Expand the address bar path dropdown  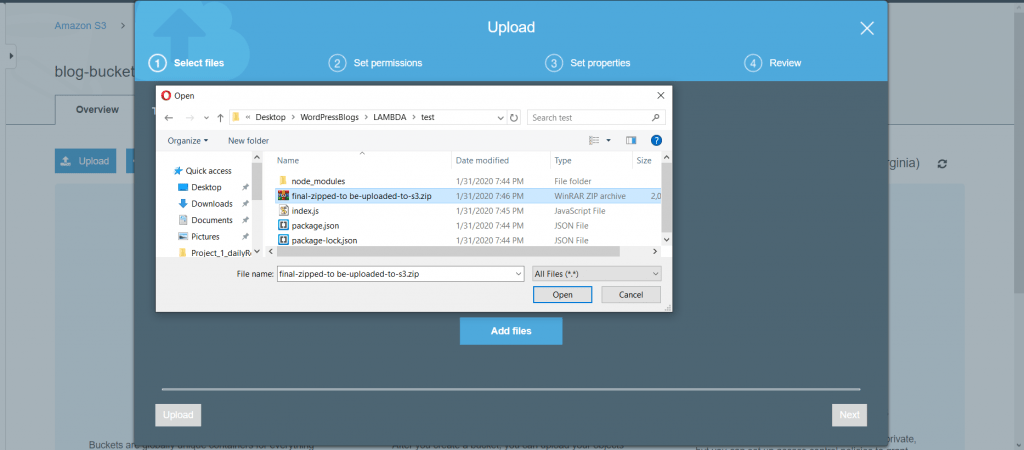pos(500,117)
